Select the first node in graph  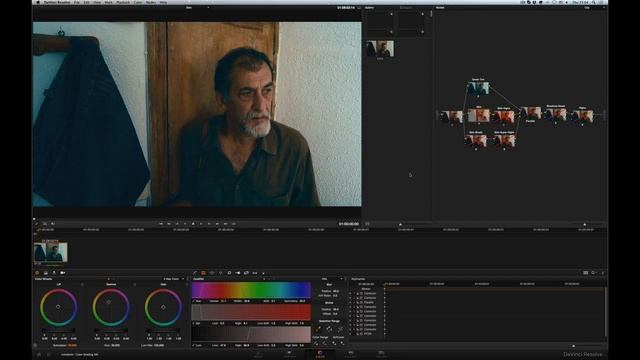coord(451,117)
